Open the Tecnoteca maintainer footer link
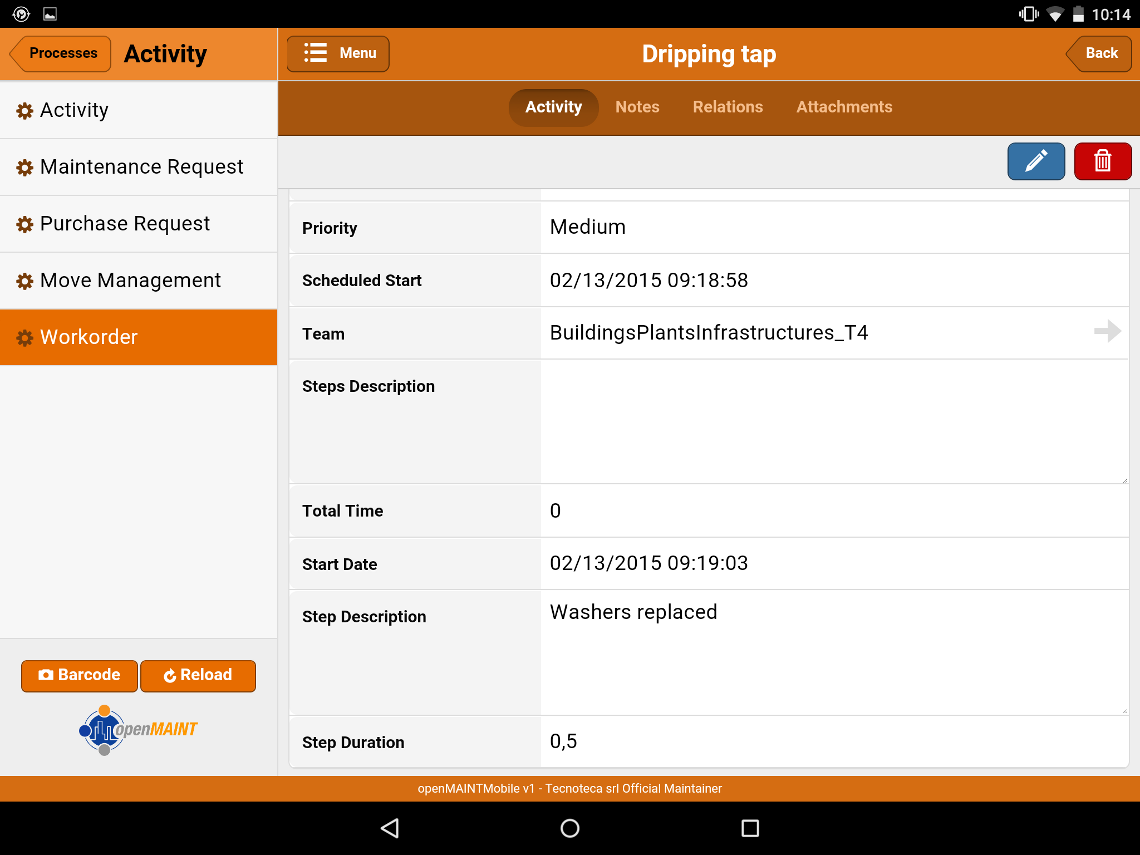Screen dimensions: 1140x855 point(569,788)
